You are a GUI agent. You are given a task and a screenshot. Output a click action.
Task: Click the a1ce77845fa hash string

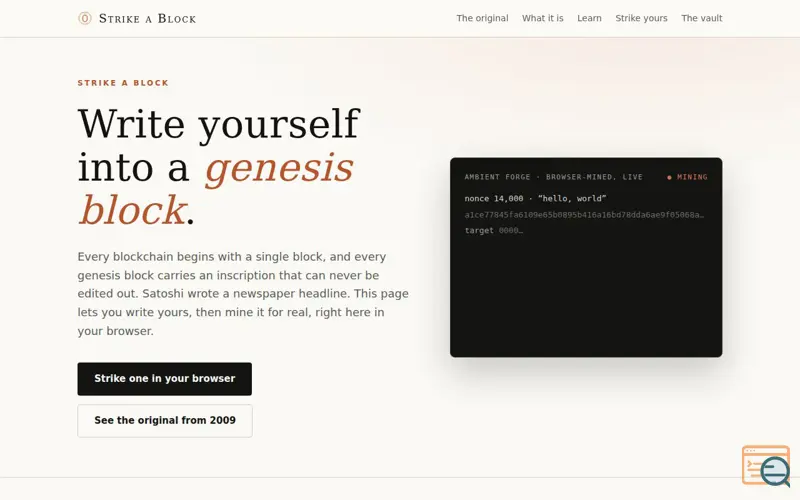(x=584, y=215)
